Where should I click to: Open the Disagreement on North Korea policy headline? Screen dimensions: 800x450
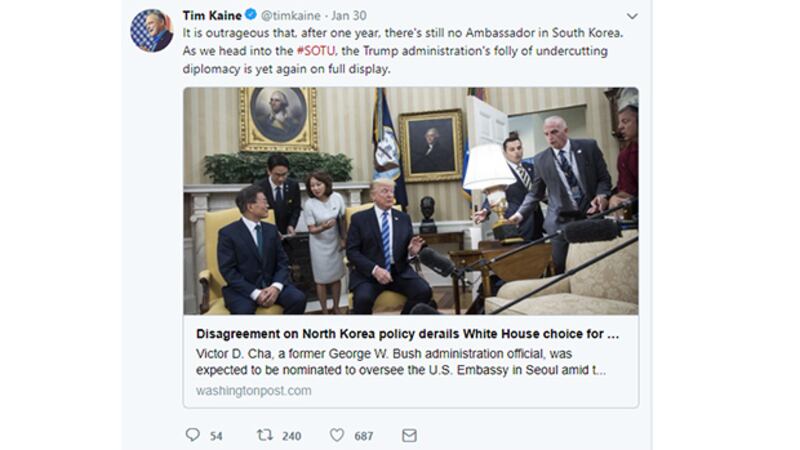(x=407, y=334)
